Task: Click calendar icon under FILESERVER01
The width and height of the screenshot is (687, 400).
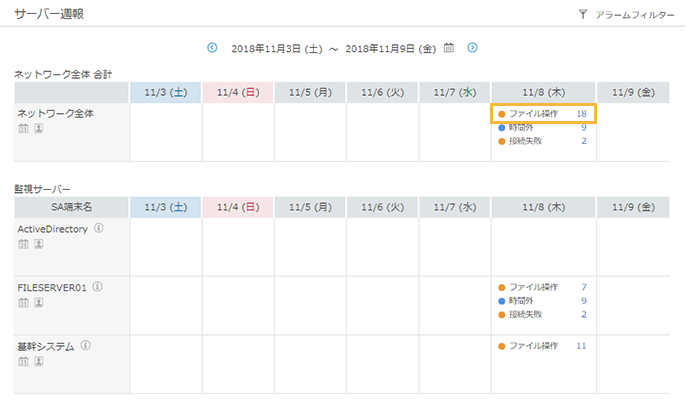Action: (23, 302)
